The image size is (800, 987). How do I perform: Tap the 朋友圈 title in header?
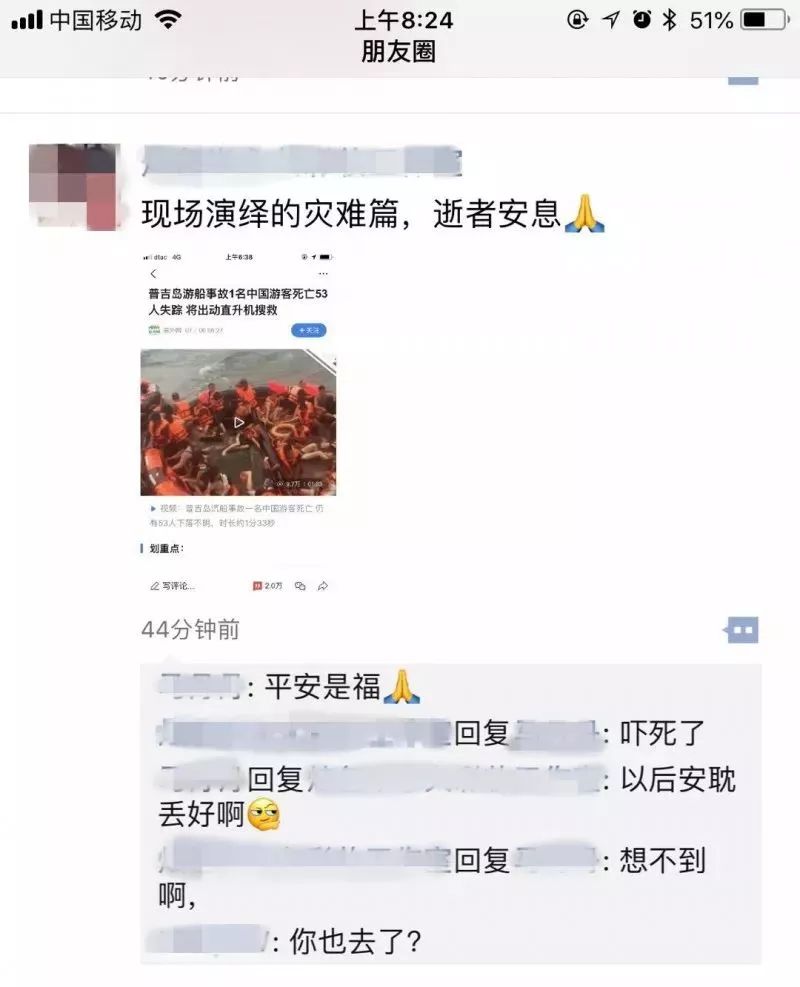399,52
